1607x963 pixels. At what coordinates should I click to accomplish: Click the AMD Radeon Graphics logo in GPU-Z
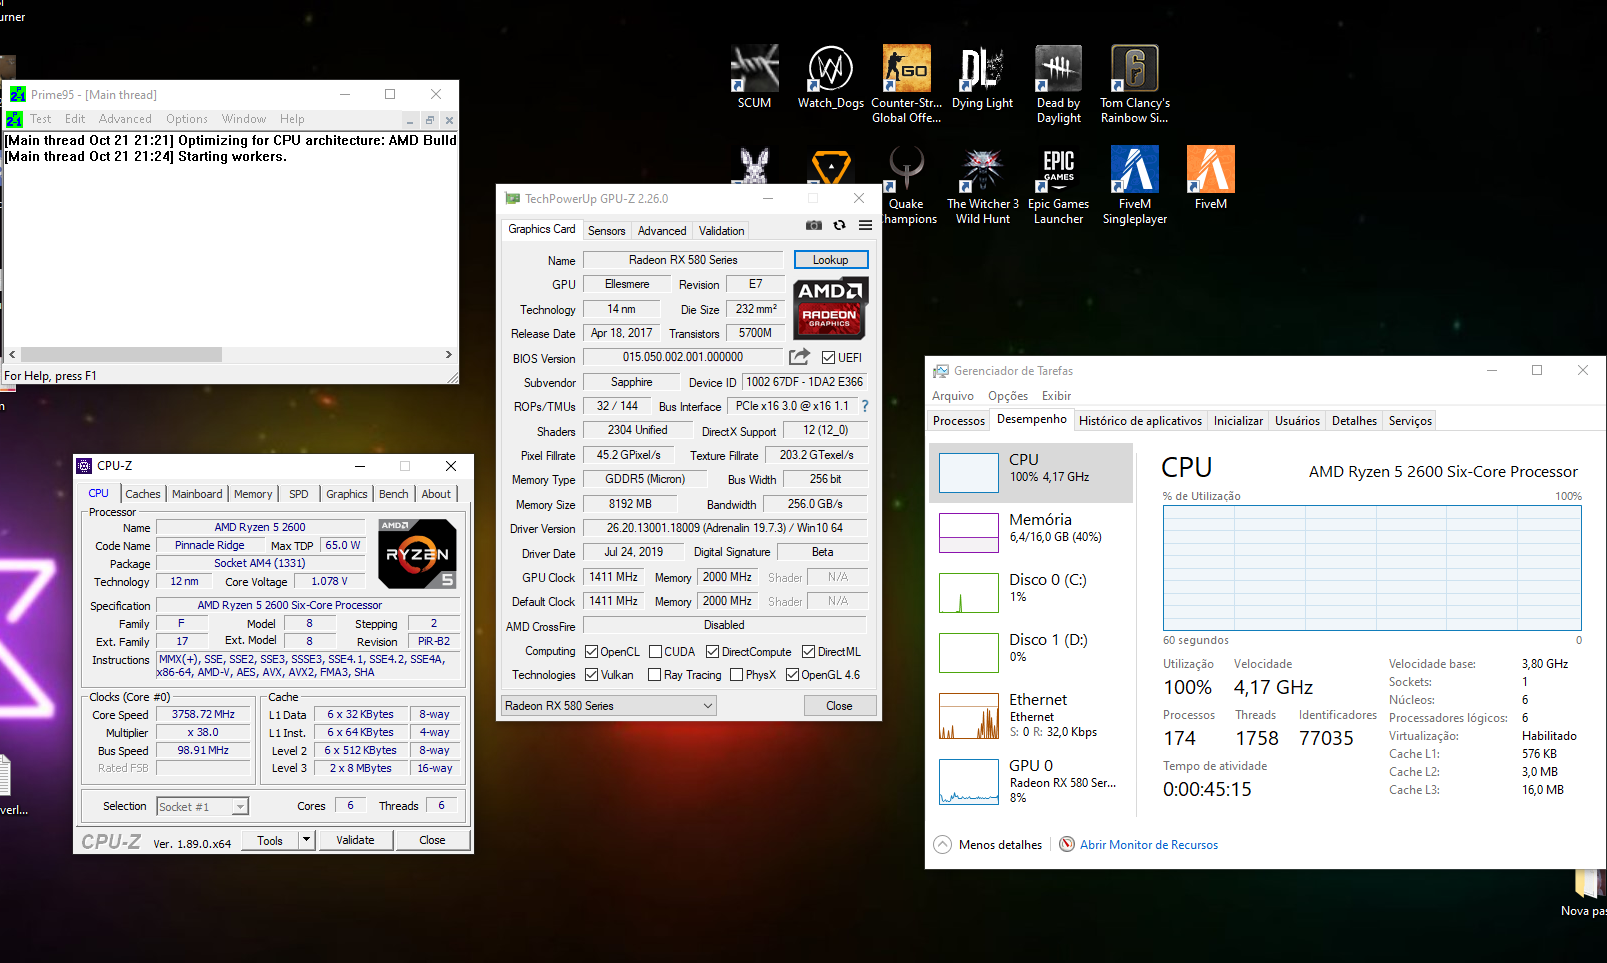pos(831,308)
